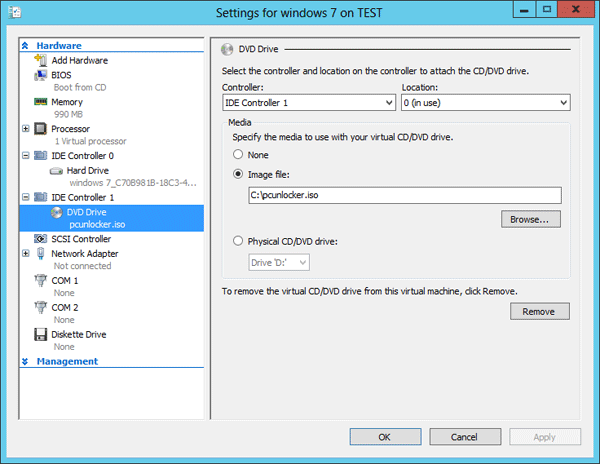Expand the Processor tree node
This screenshot has width=600, height=464.
click(26, 129)
